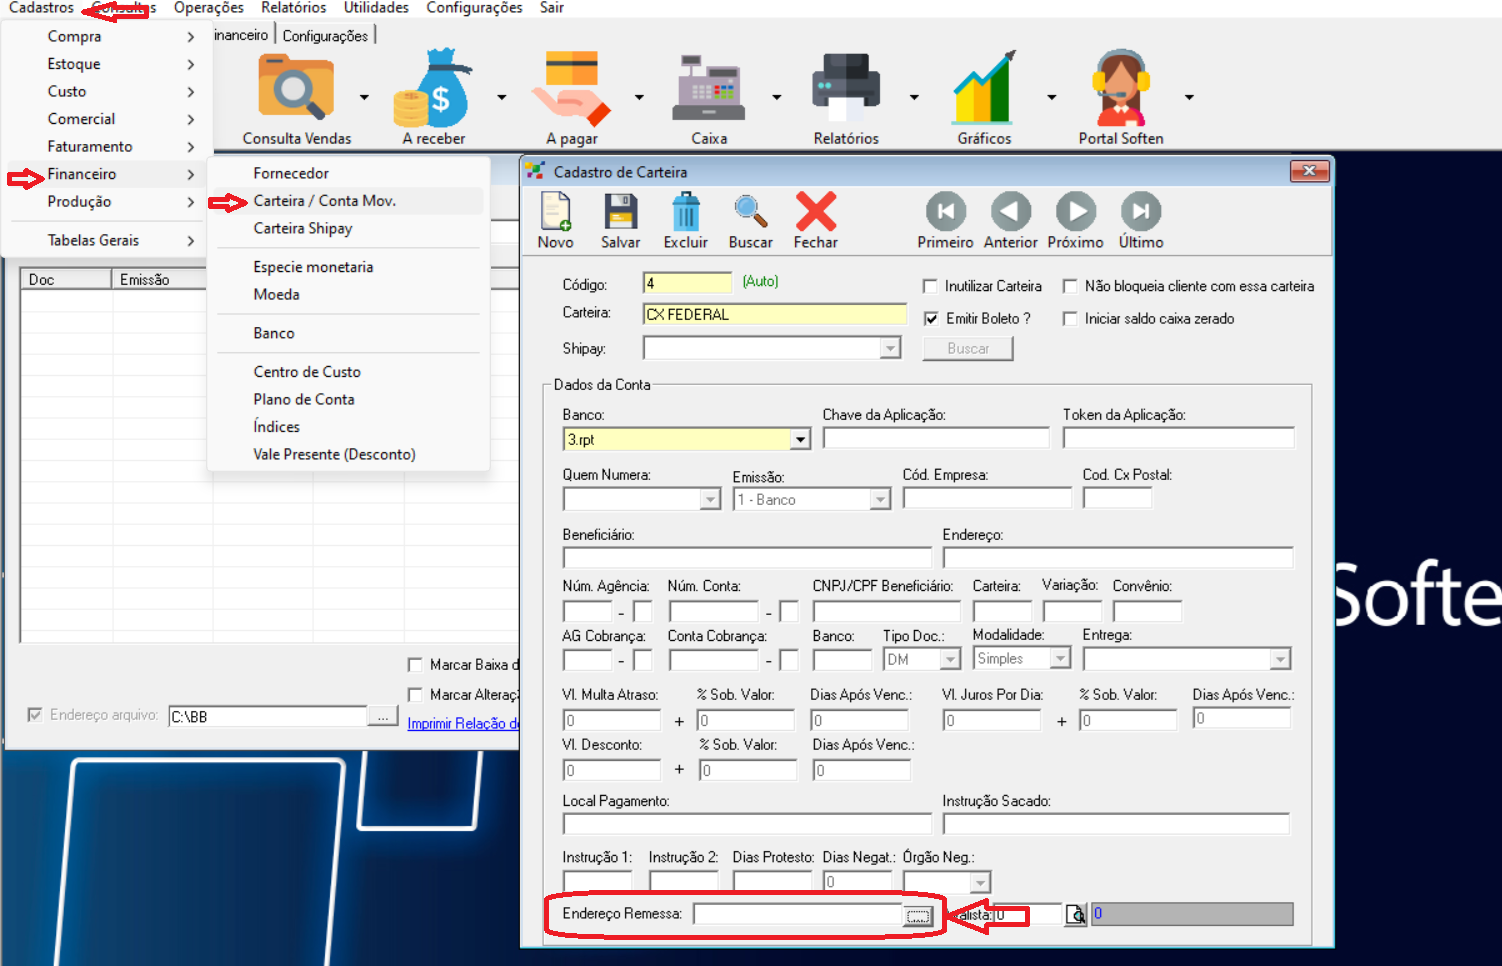The image size is (1502, 966).
Task: Click the Buscar button beside Shipay
Action: tap(968, 348)
